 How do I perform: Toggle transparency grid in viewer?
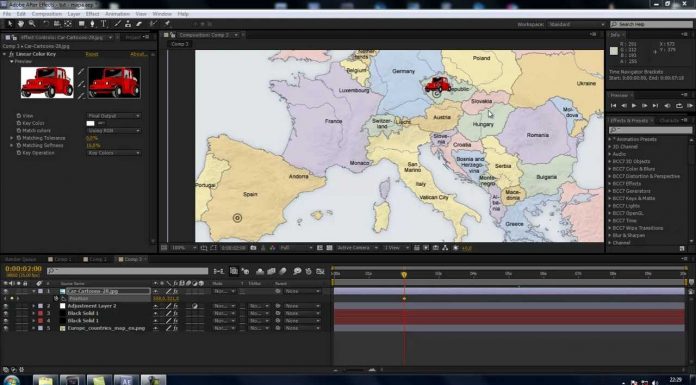[x=329, y=248]
